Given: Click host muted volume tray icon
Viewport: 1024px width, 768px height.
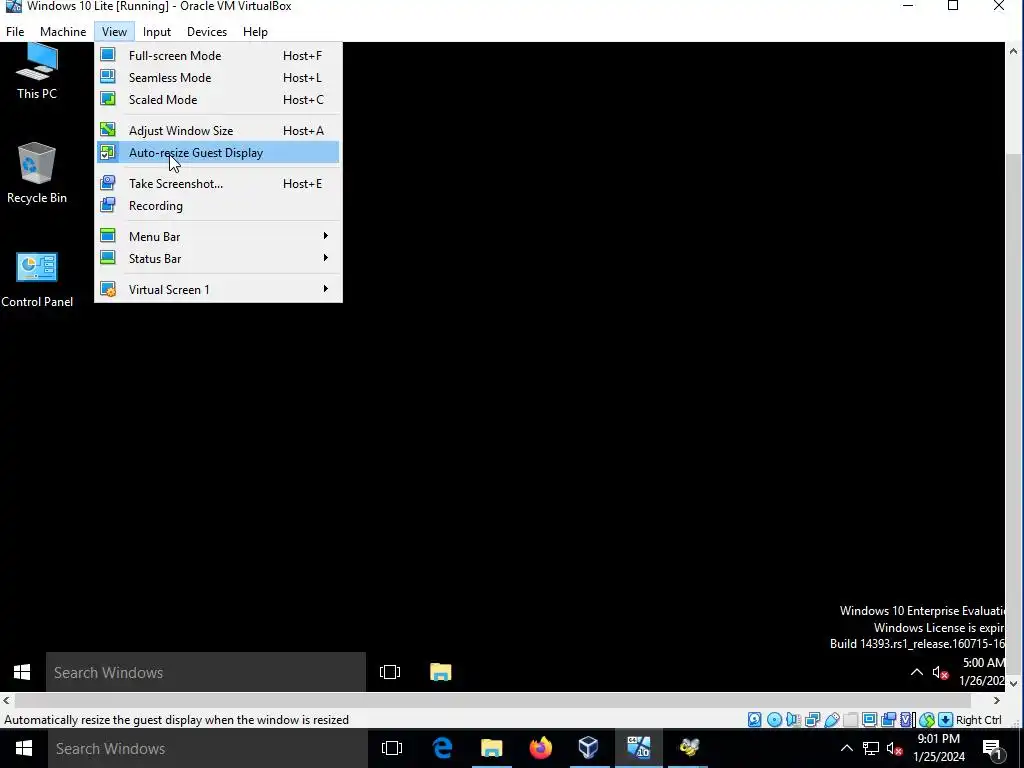Looking at the screenshot, I should click(895, 748).
